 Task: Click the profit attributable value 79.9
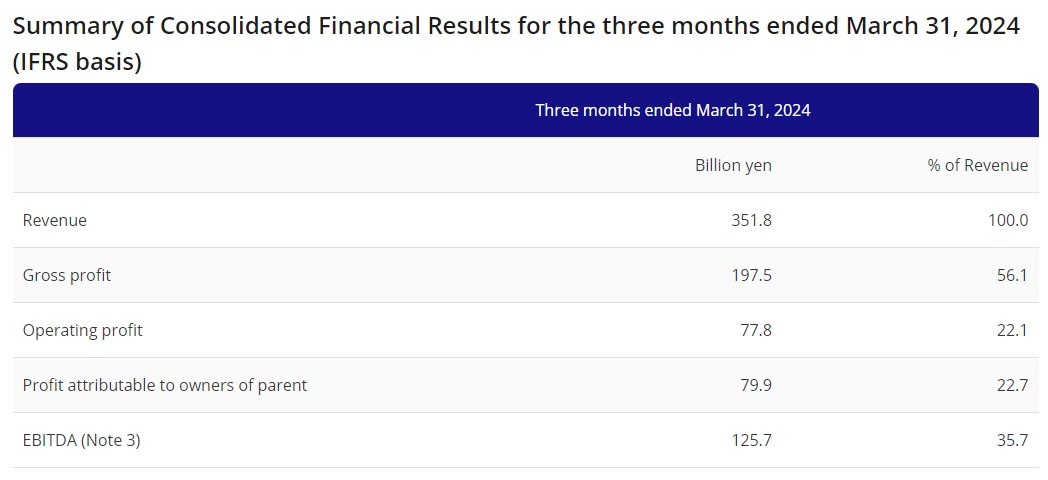pos(755,385)
